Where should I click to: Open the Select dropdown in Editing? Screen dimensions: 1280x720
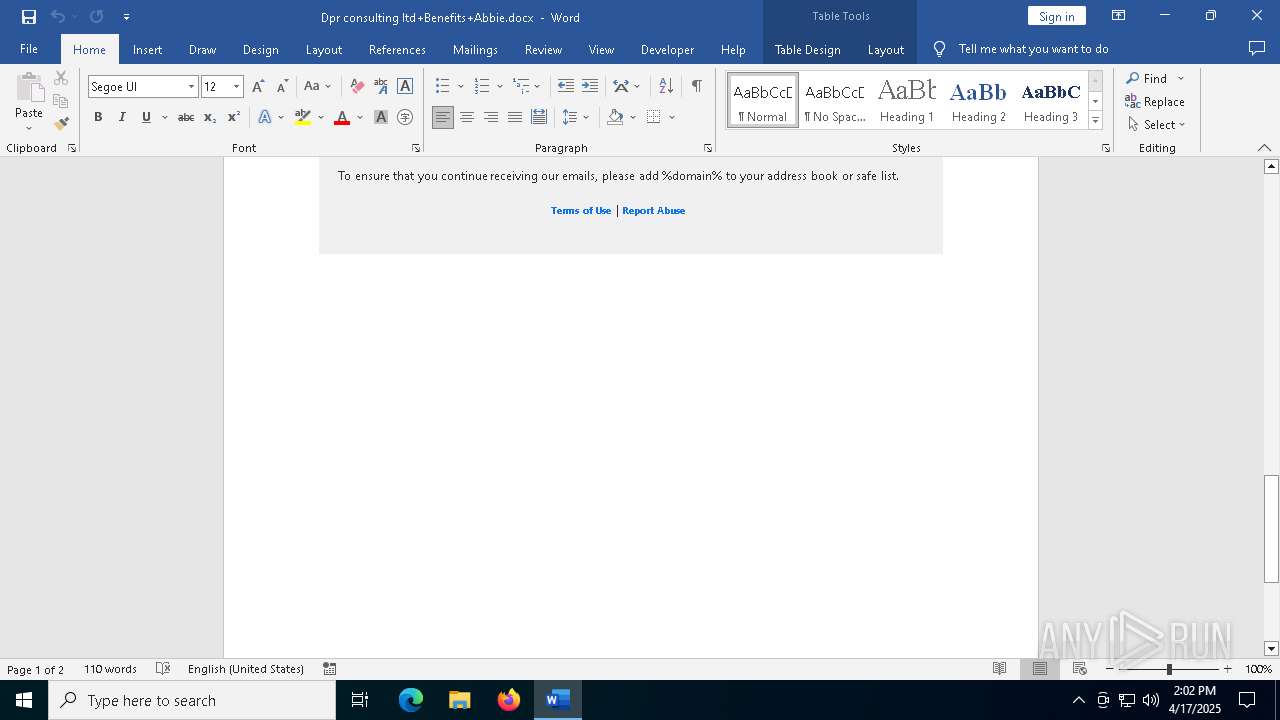(x=1156, y=125)
